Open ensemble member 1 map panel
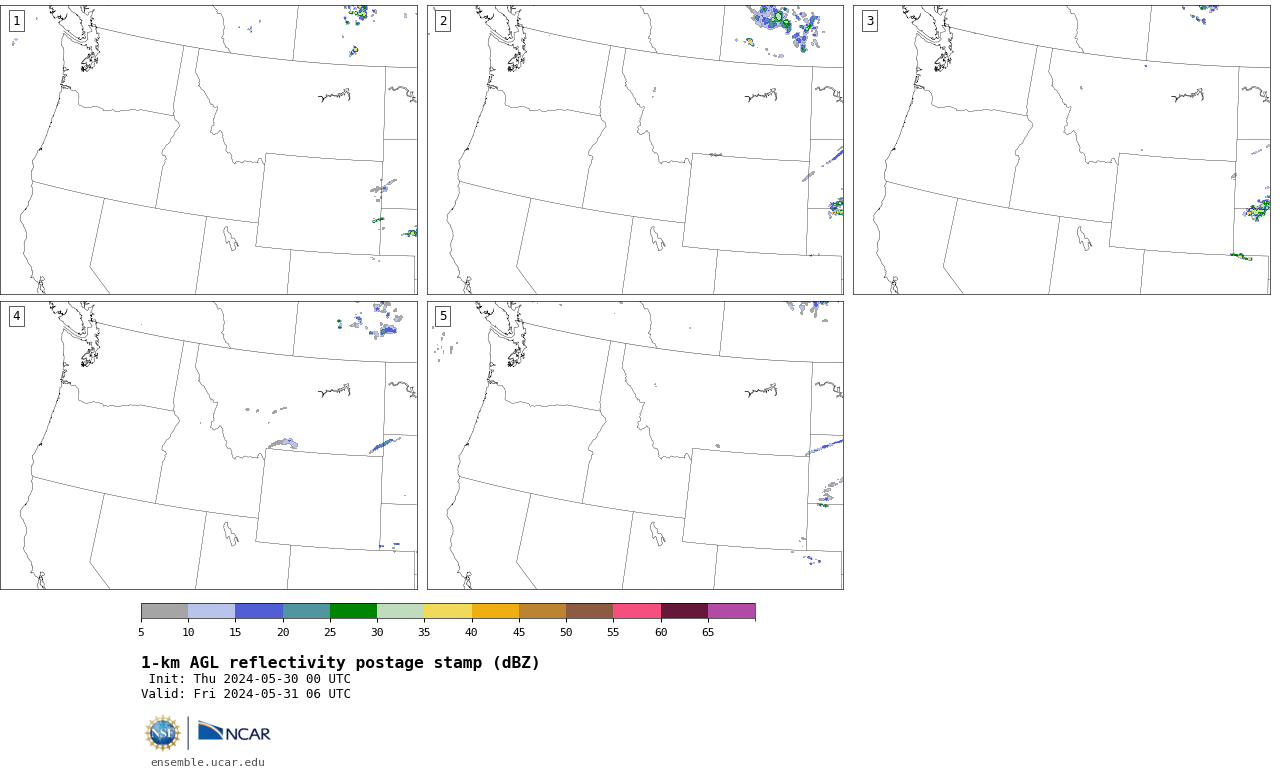 click(209, 150)
